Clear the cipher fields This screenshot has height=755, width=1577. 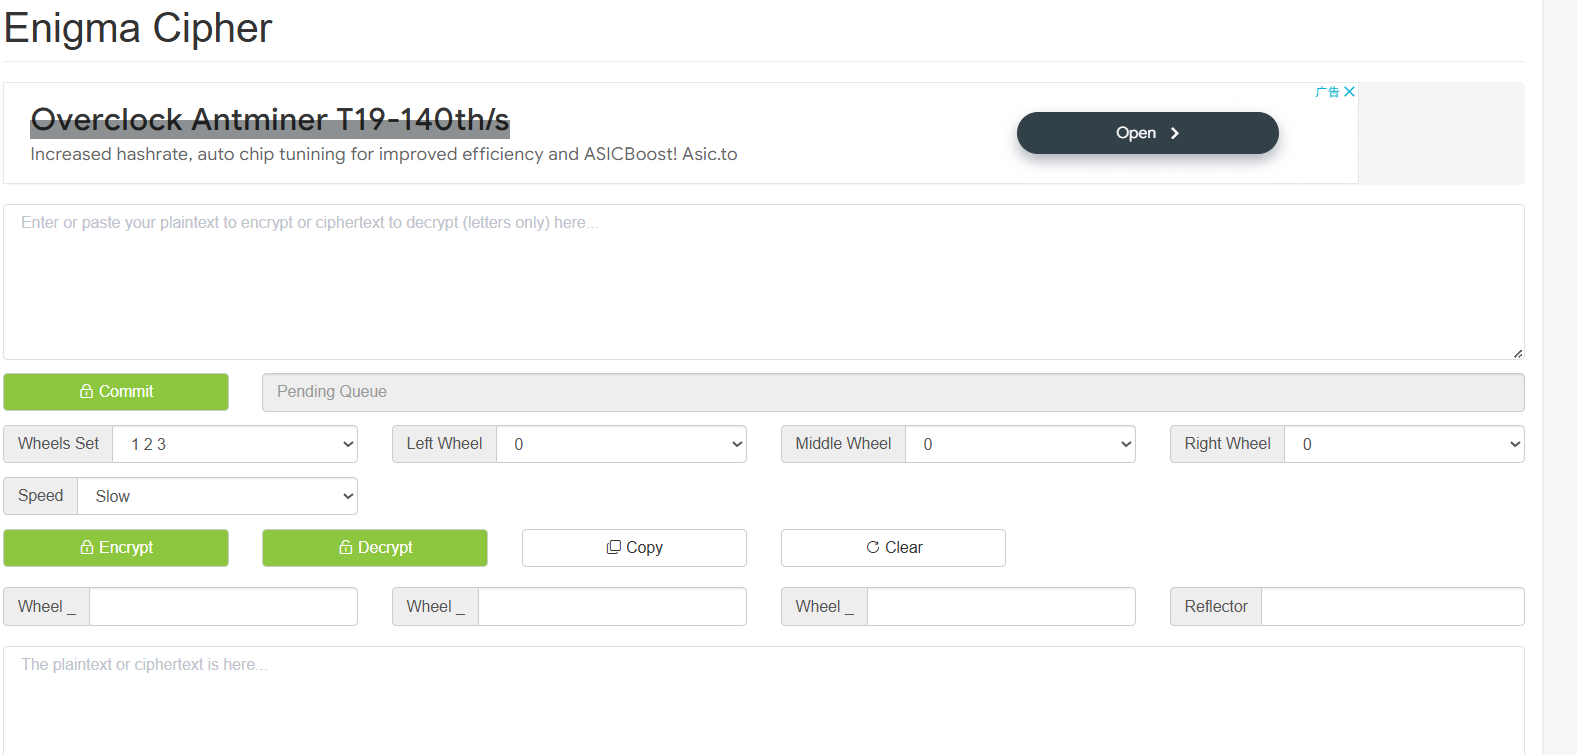coord(893,548)
